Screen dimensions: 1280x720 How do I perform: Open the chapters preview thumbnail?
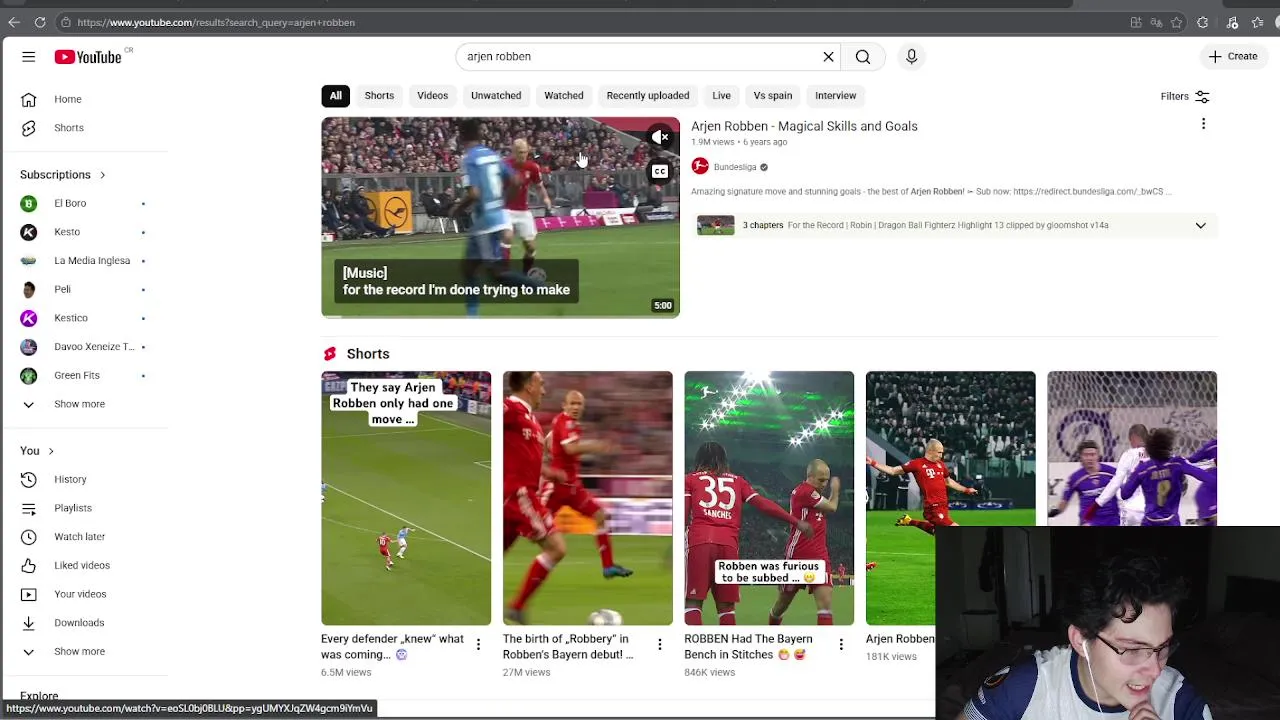click(715, 225)
